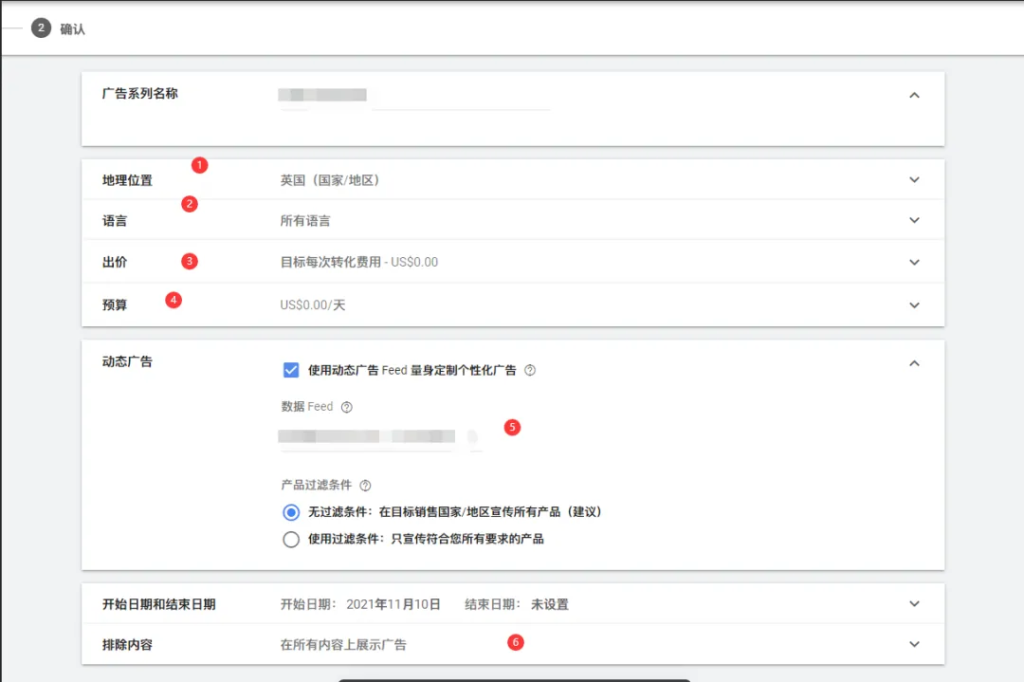Screen dimensions: 1024x682
Task: Collapse the 动态广告 section chevron
Action: [x=914, y=363]
